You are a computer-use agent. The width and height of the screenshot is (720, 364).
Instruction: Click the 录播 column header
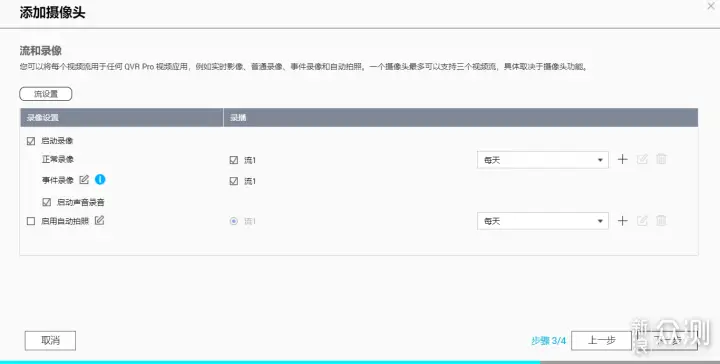(461, 118)
